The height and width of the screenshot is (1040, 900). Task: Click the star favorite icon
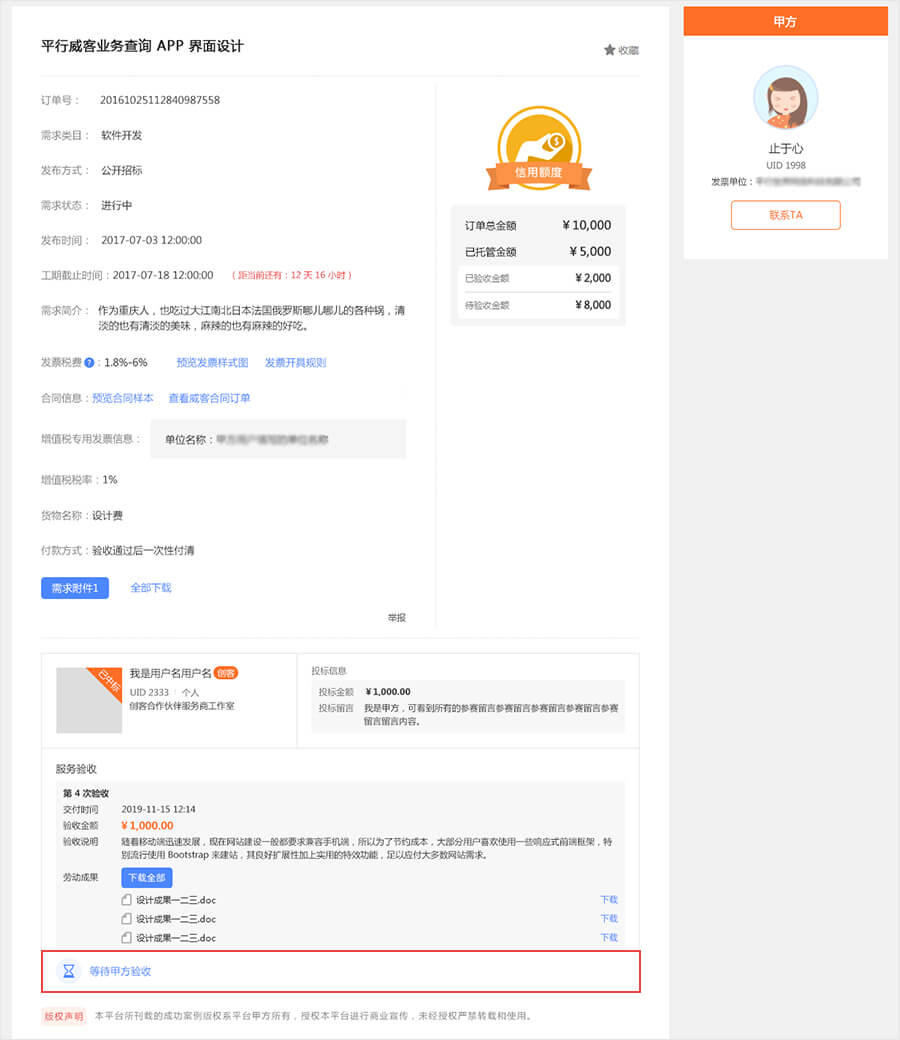pos(609,50)
